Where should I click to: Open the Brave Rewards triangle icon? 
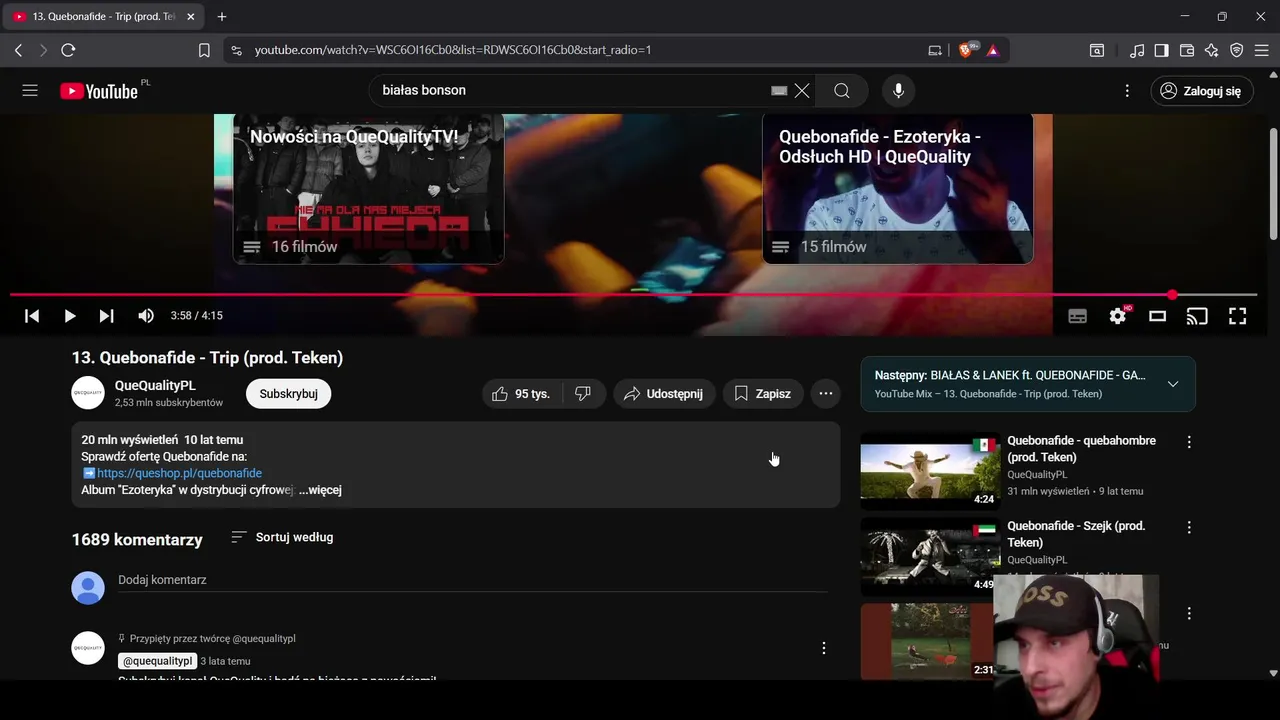tap(993, 50)
